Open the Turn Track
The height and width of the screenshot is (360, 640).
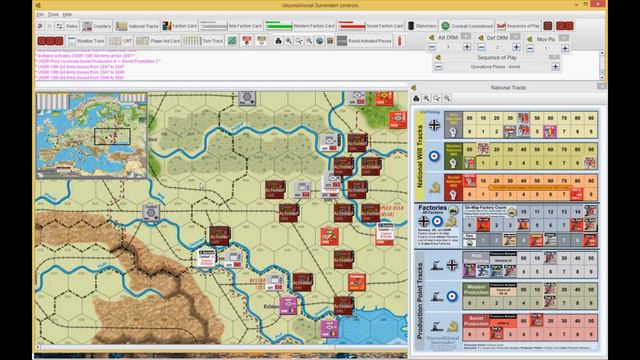pyautogui.click(x=203, y=41)
